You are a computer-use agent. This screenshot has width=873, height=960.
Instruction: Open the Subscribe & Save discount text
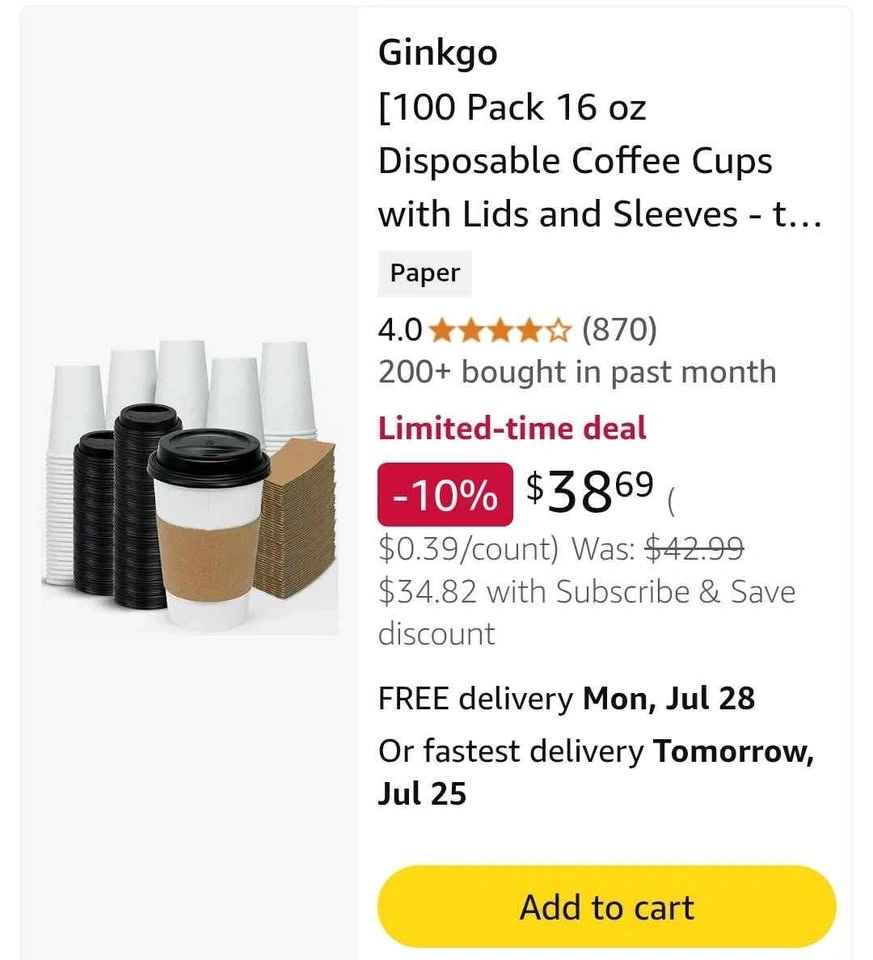point(586,612)
